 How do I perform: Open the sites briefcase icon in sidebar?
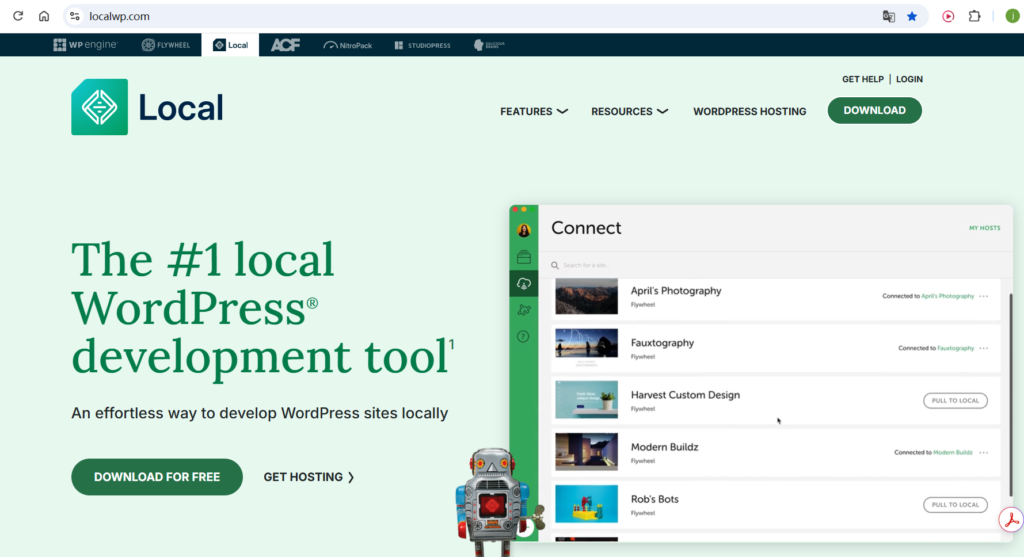524,257
